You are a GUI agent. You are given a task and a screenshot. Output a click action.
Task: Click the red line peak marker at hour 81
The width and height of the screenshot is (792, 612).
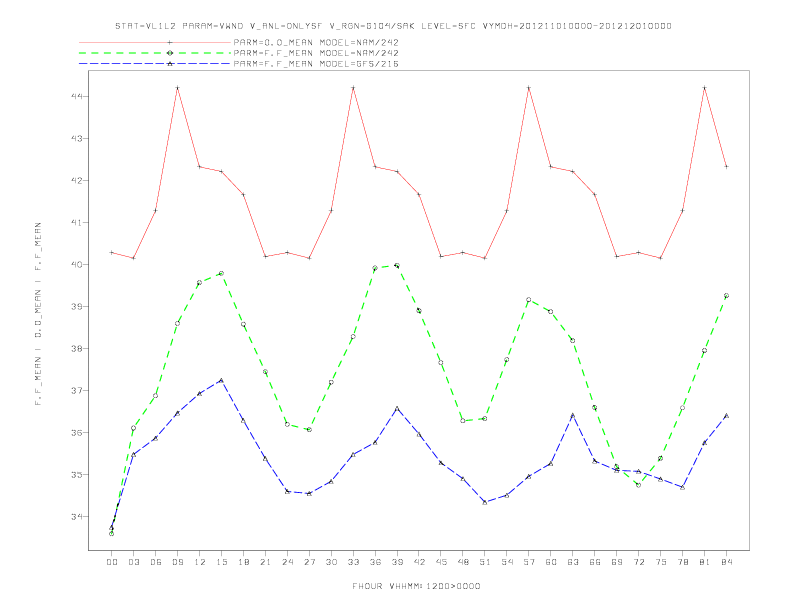coord(704,88)
